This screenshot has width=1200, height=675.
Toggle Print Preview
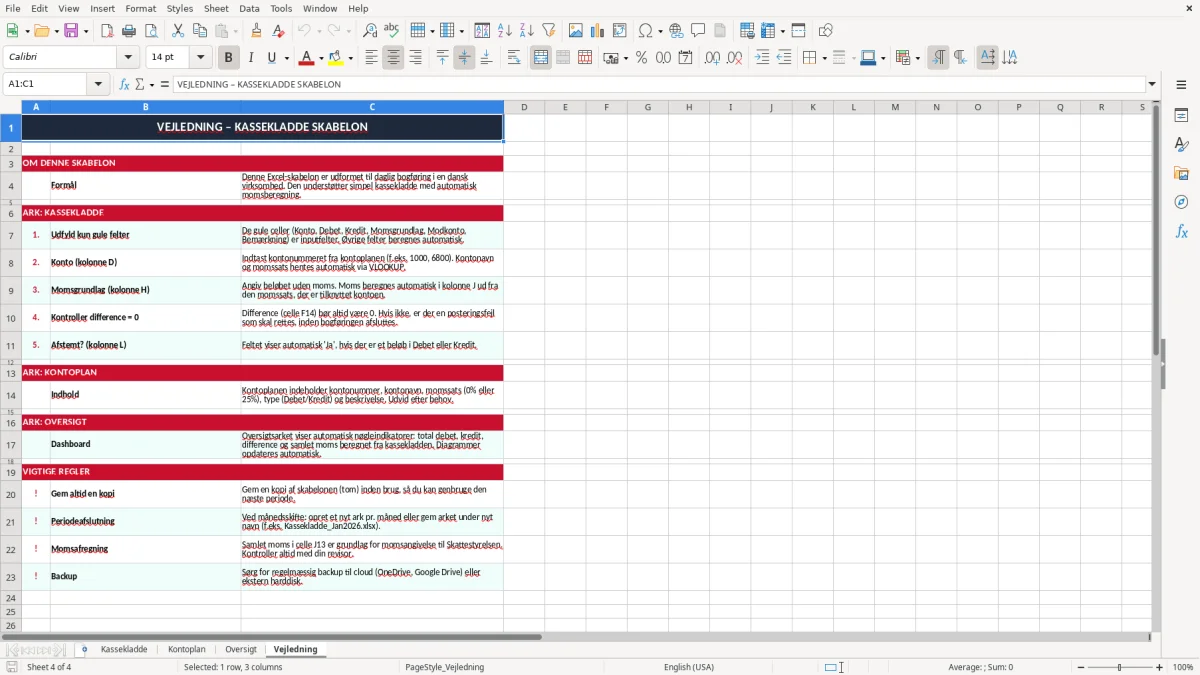[151, 30]
